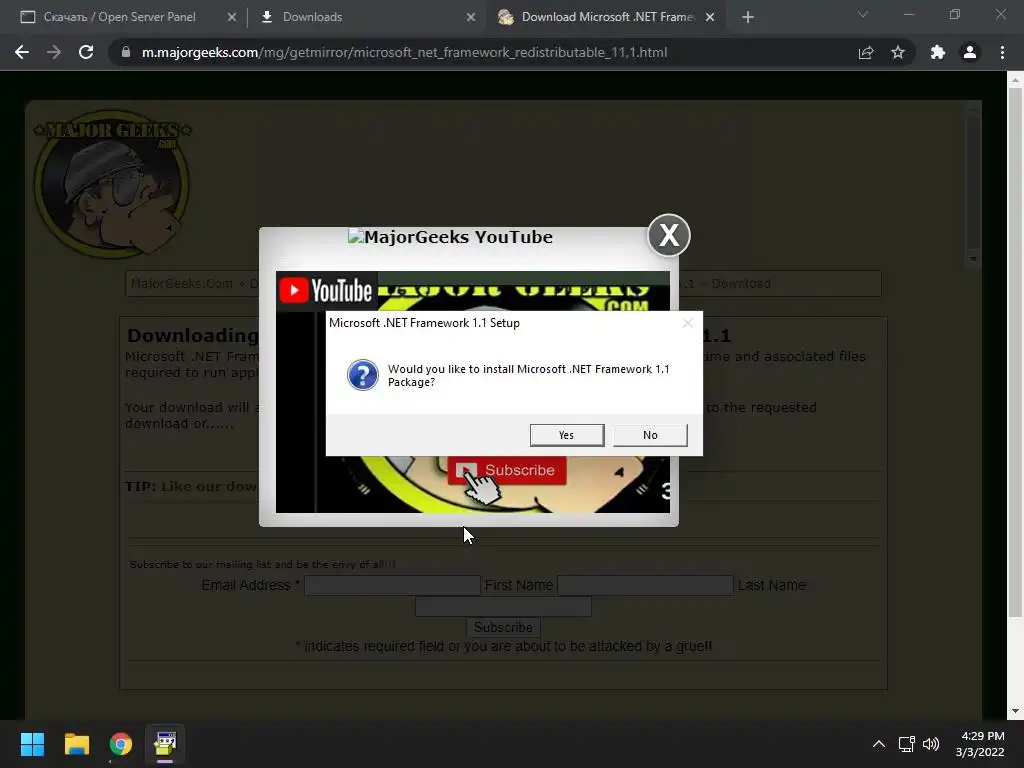The width and height of the screenshot is (1024, 768).
Task: Open the Extensions puzzle icon
Action: pos(938,52)
